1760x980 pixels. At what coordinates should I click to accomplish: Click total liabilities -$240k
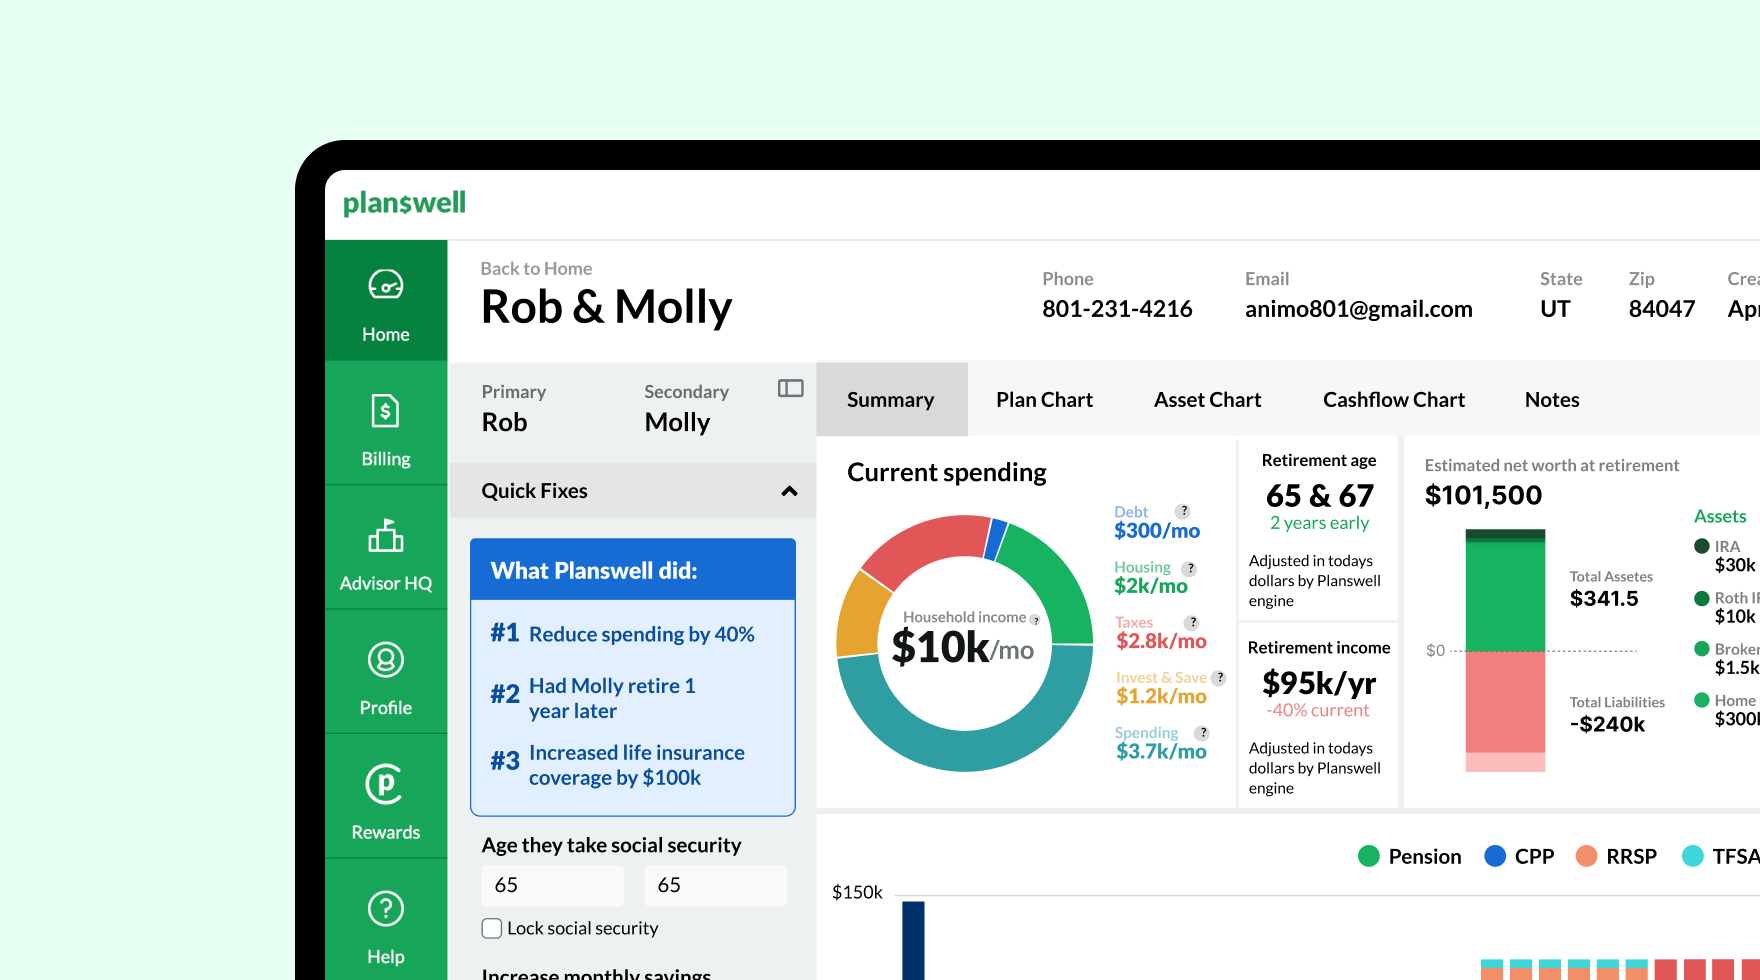(x=1607, y=724)
